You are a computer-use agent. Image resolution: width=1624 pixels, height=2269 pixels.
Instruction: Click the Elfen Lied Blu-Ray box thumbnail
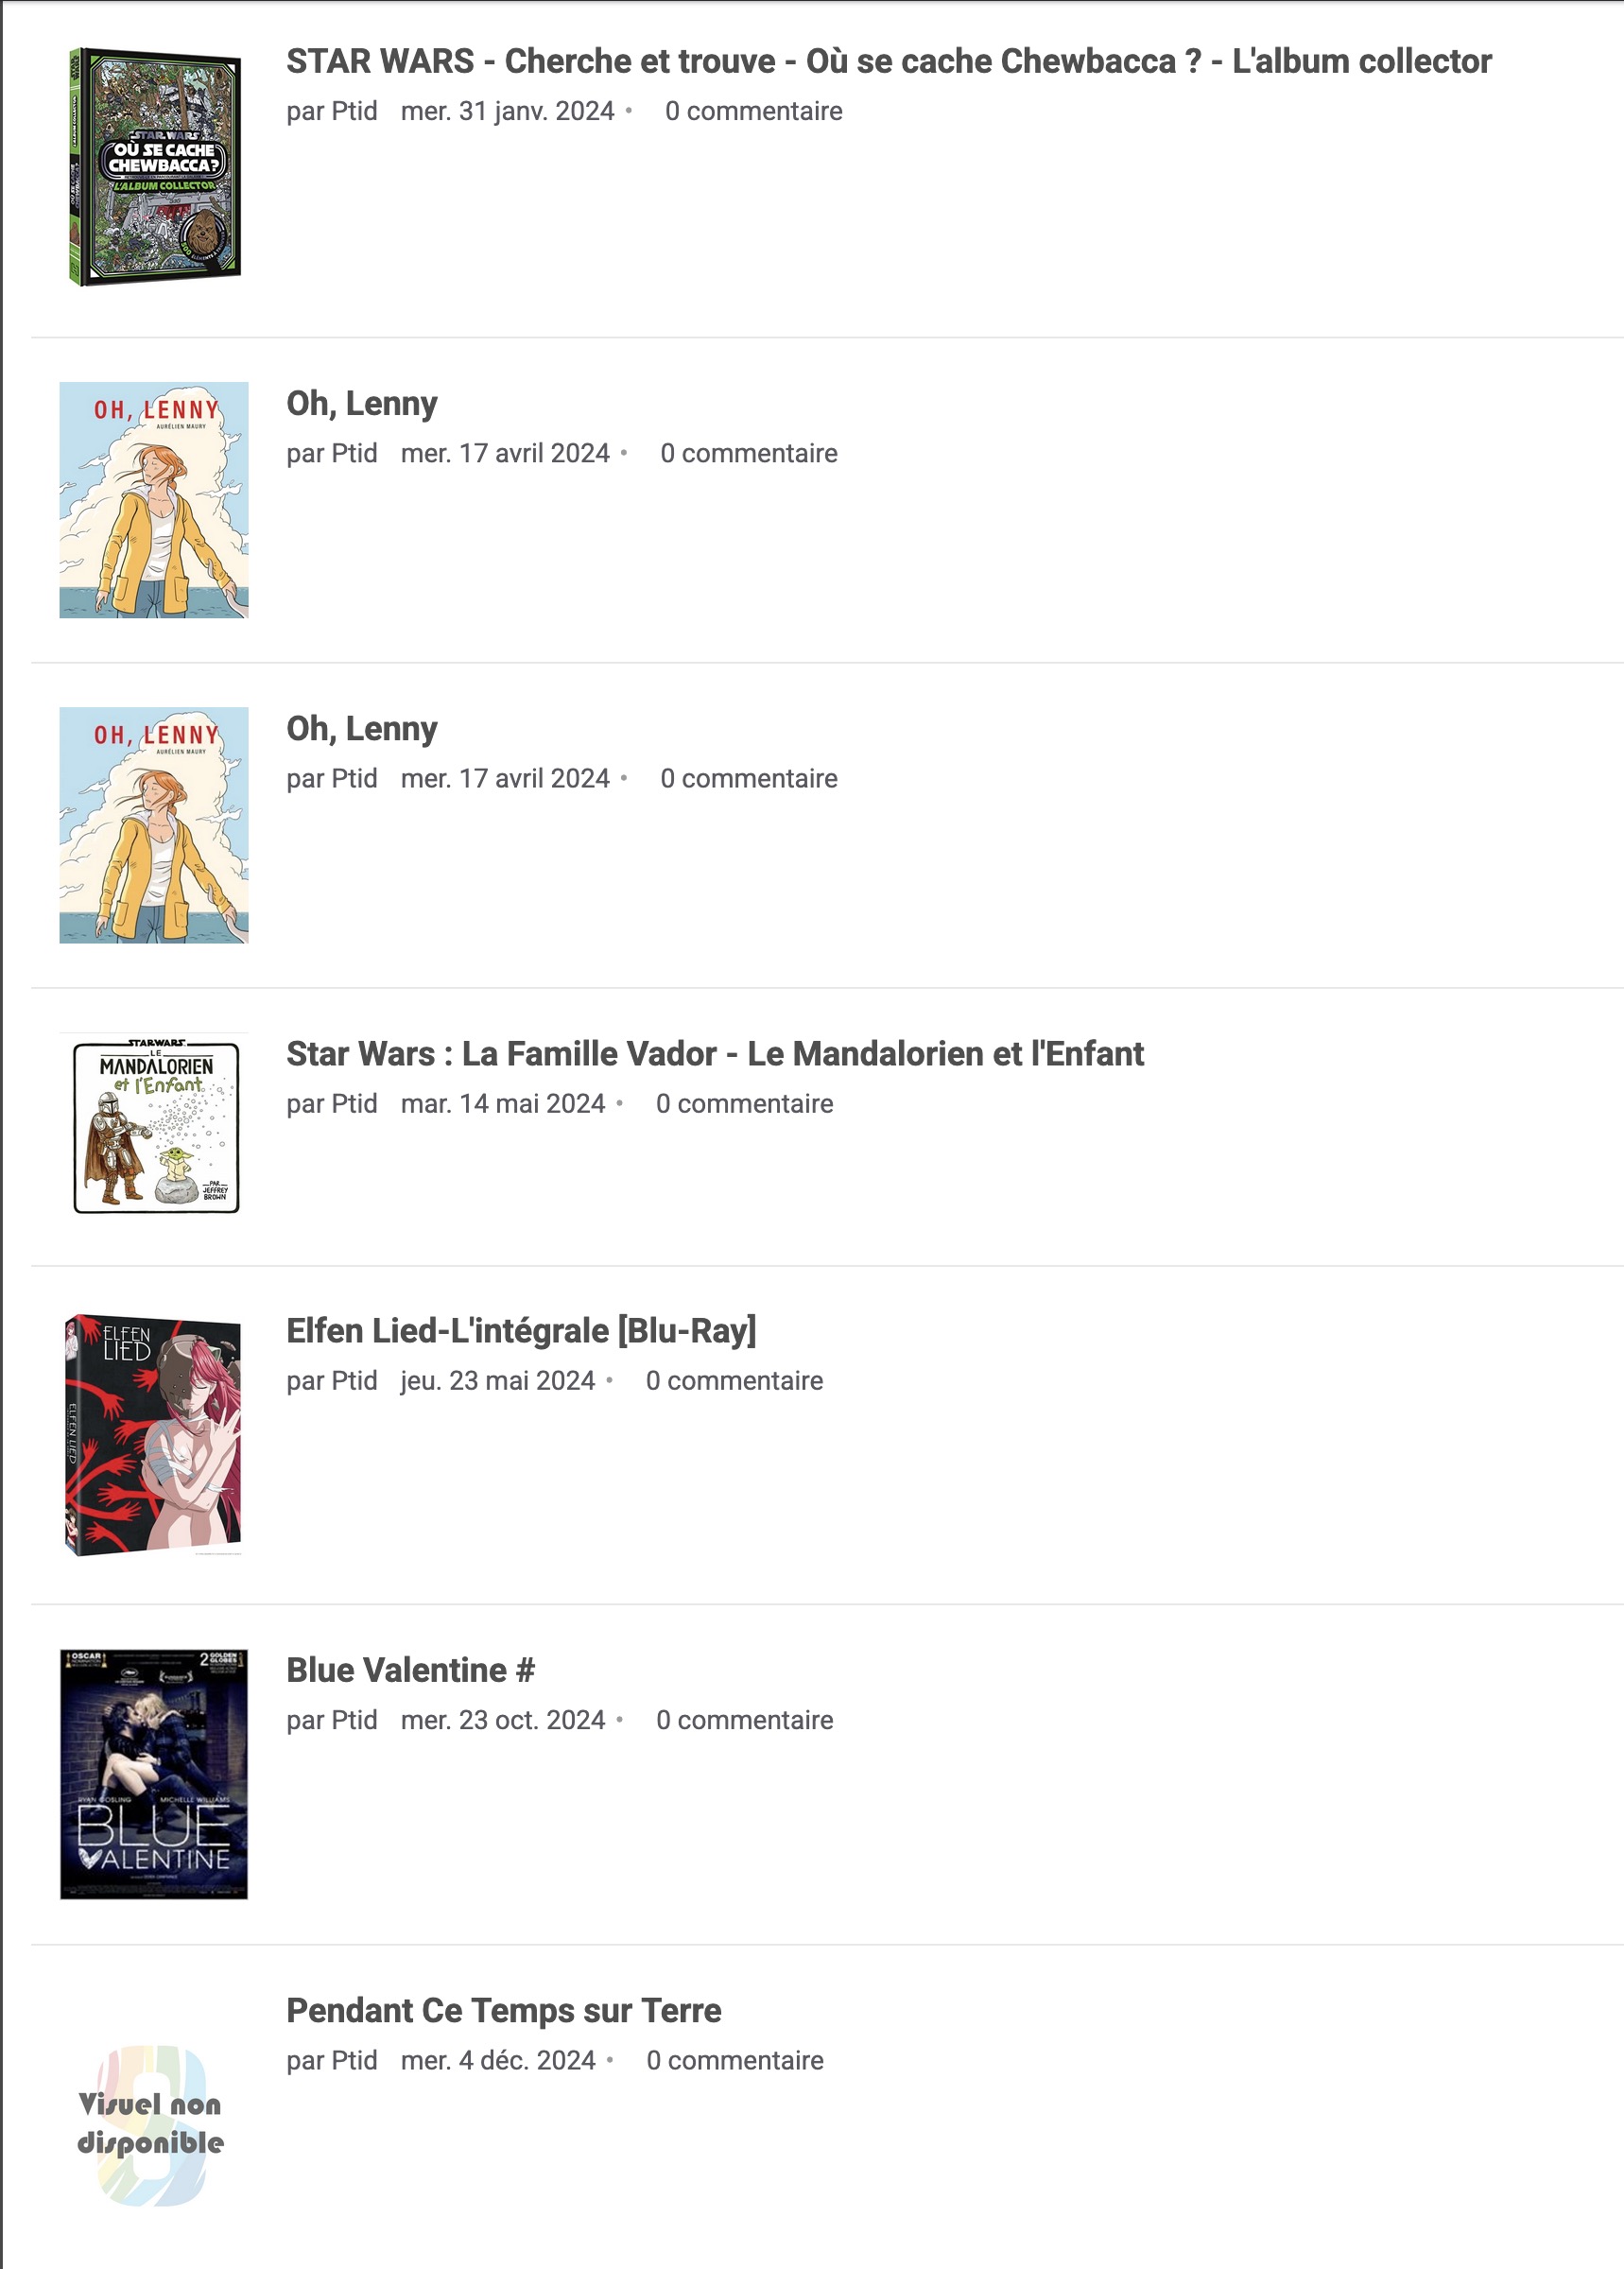point(154,1435)
